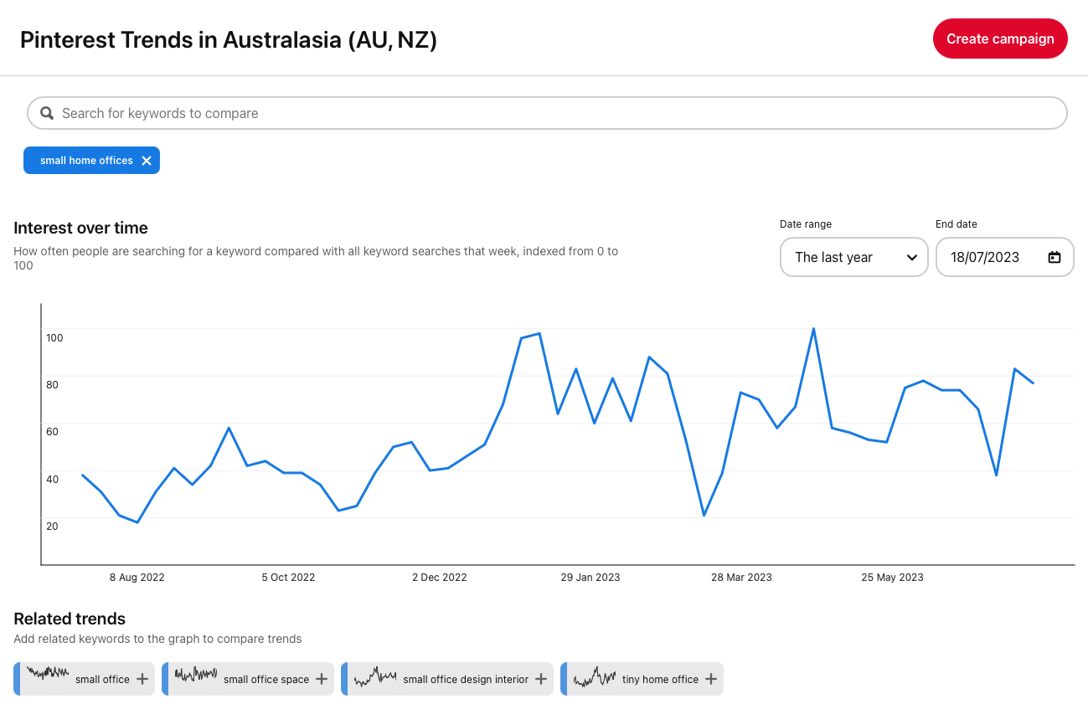This screenshot has width=1088, height=709.
Task: Add small office space trend plus icon
Action: 321,679
